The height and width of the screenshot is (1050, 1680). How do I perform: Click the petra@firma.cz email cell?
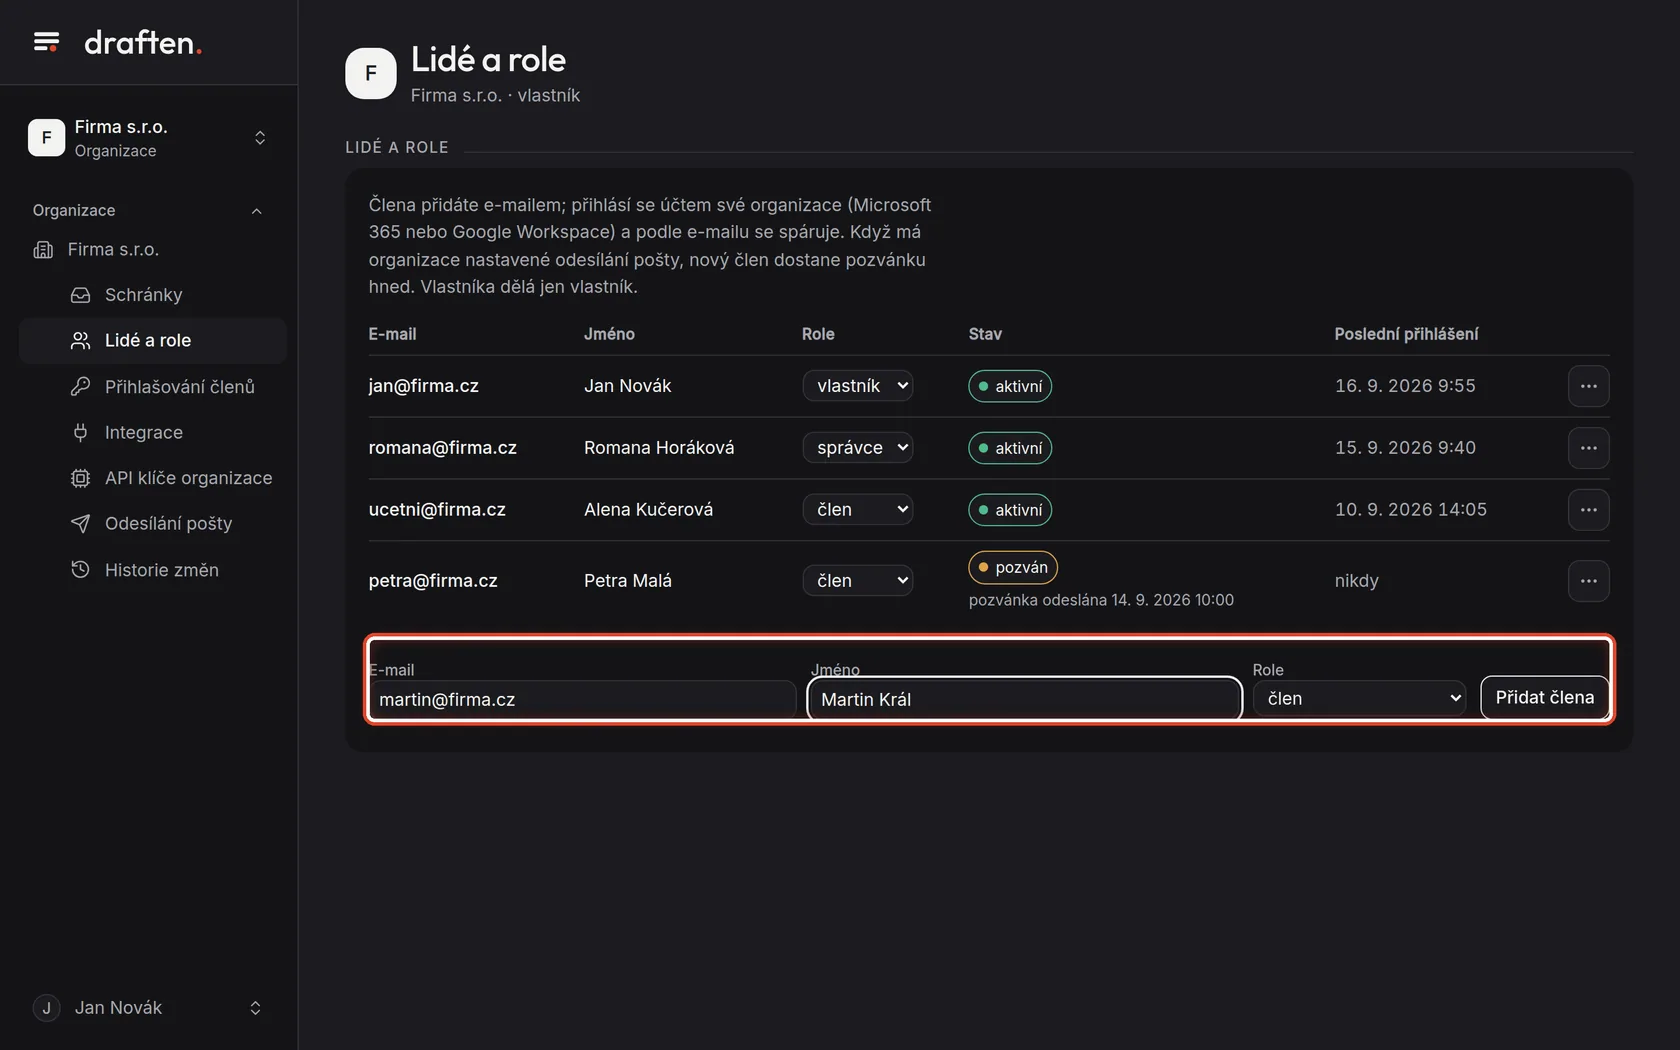point(433,581)
